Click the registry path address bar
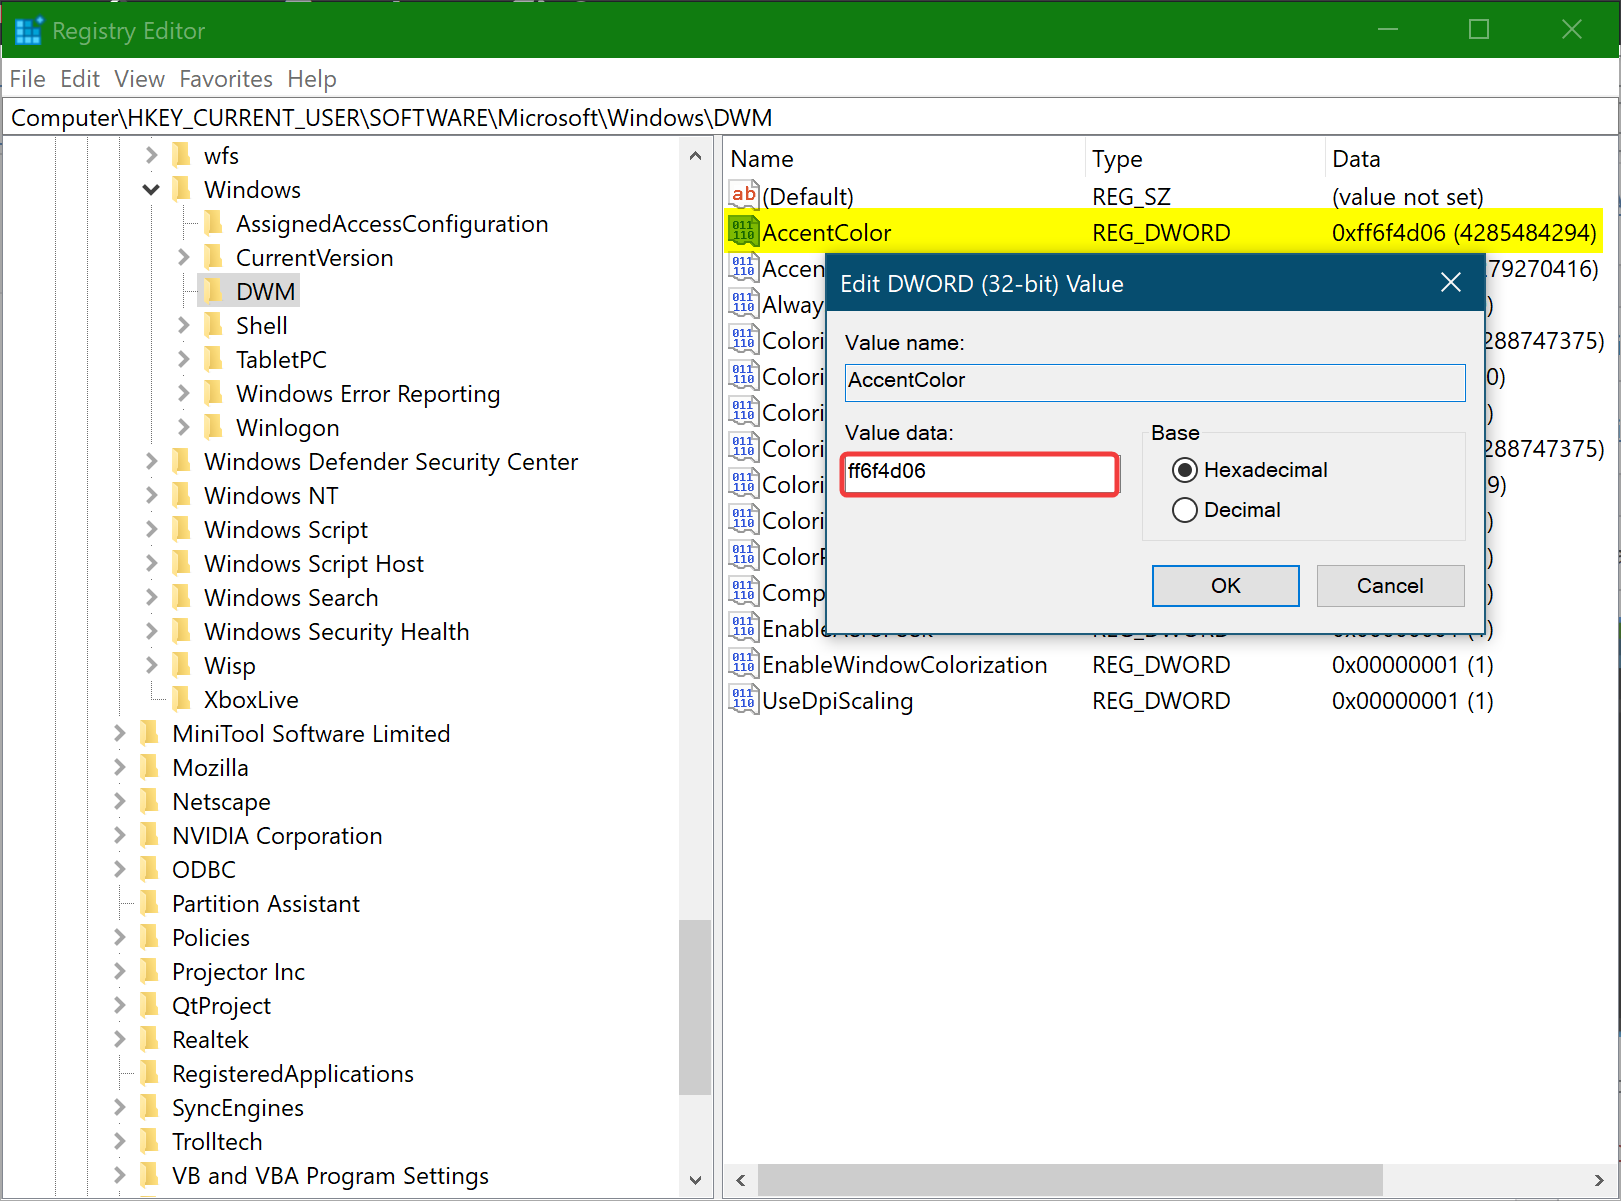Viewport: 1621px width, 1201px height. coord(810,118)
